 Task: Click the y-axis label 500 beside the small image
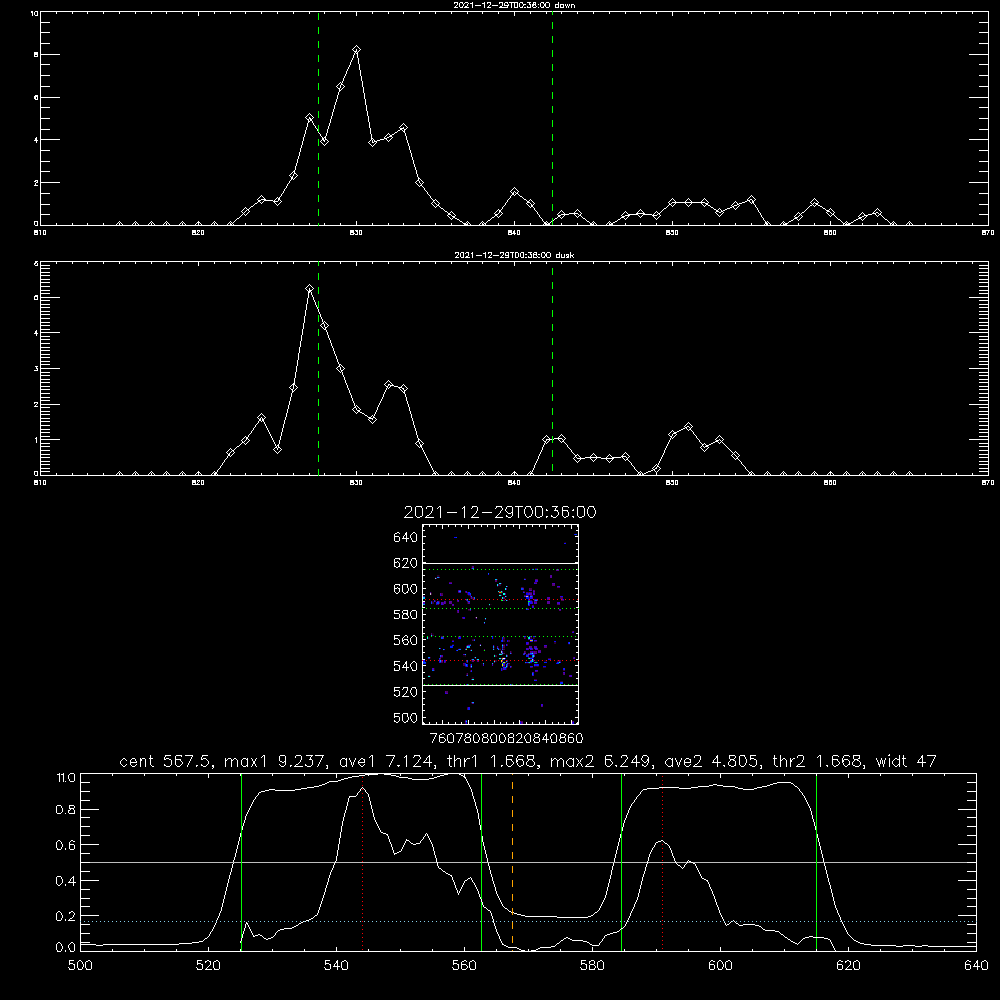[406, 717]
